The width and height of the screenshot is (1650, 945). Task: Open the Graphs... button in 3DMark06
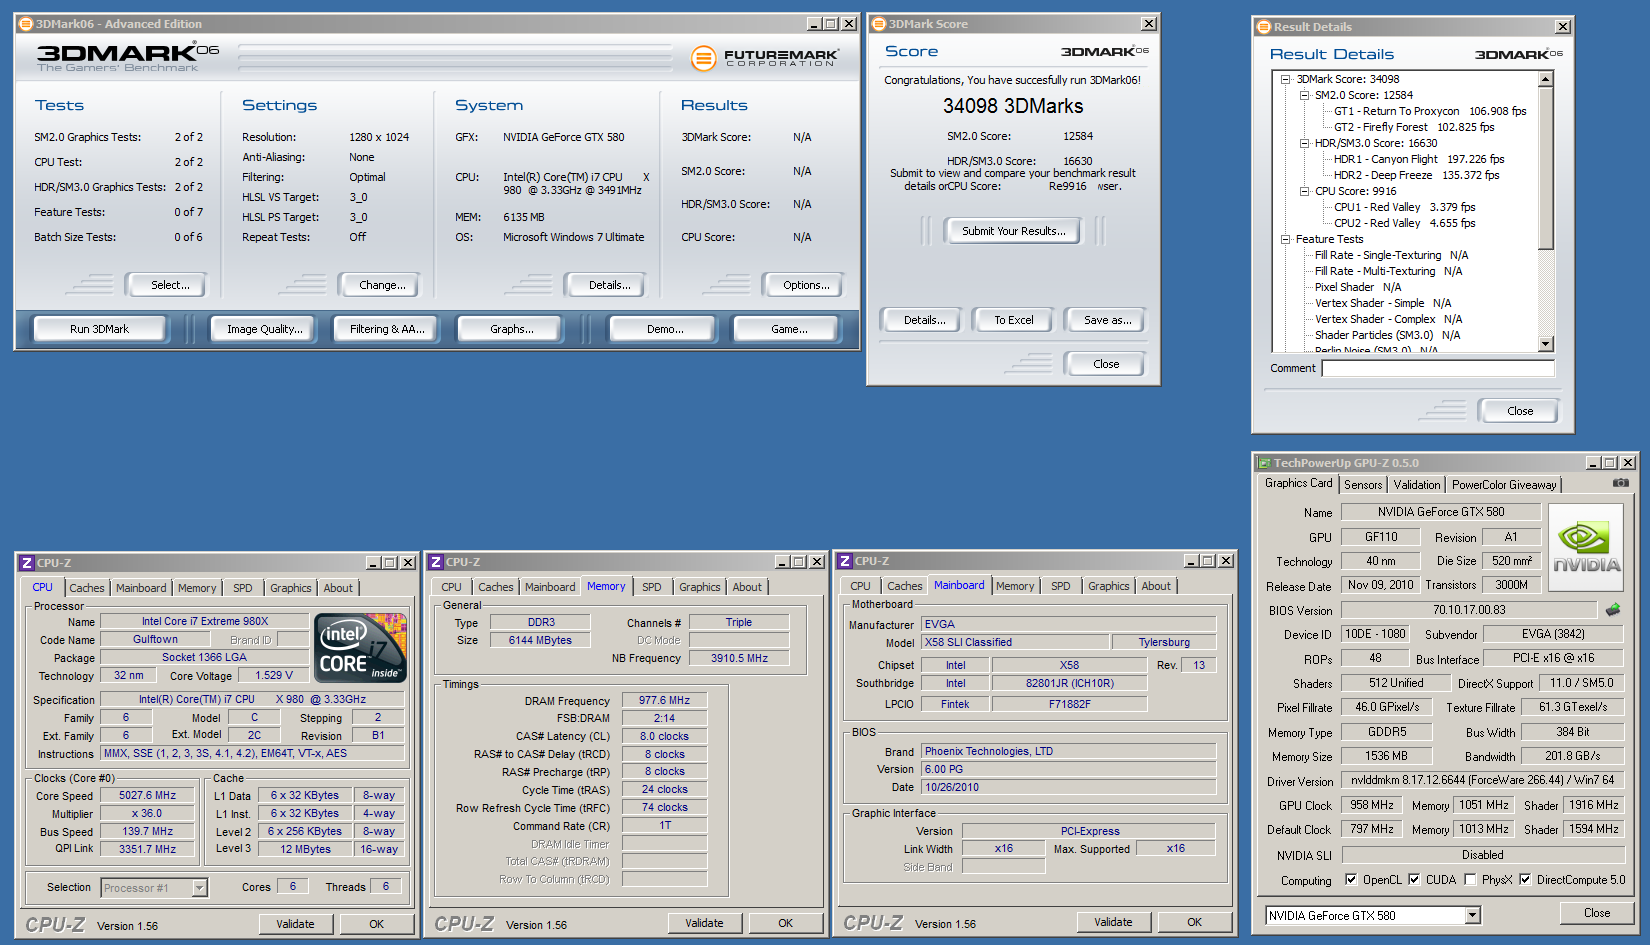pos(512,329)
